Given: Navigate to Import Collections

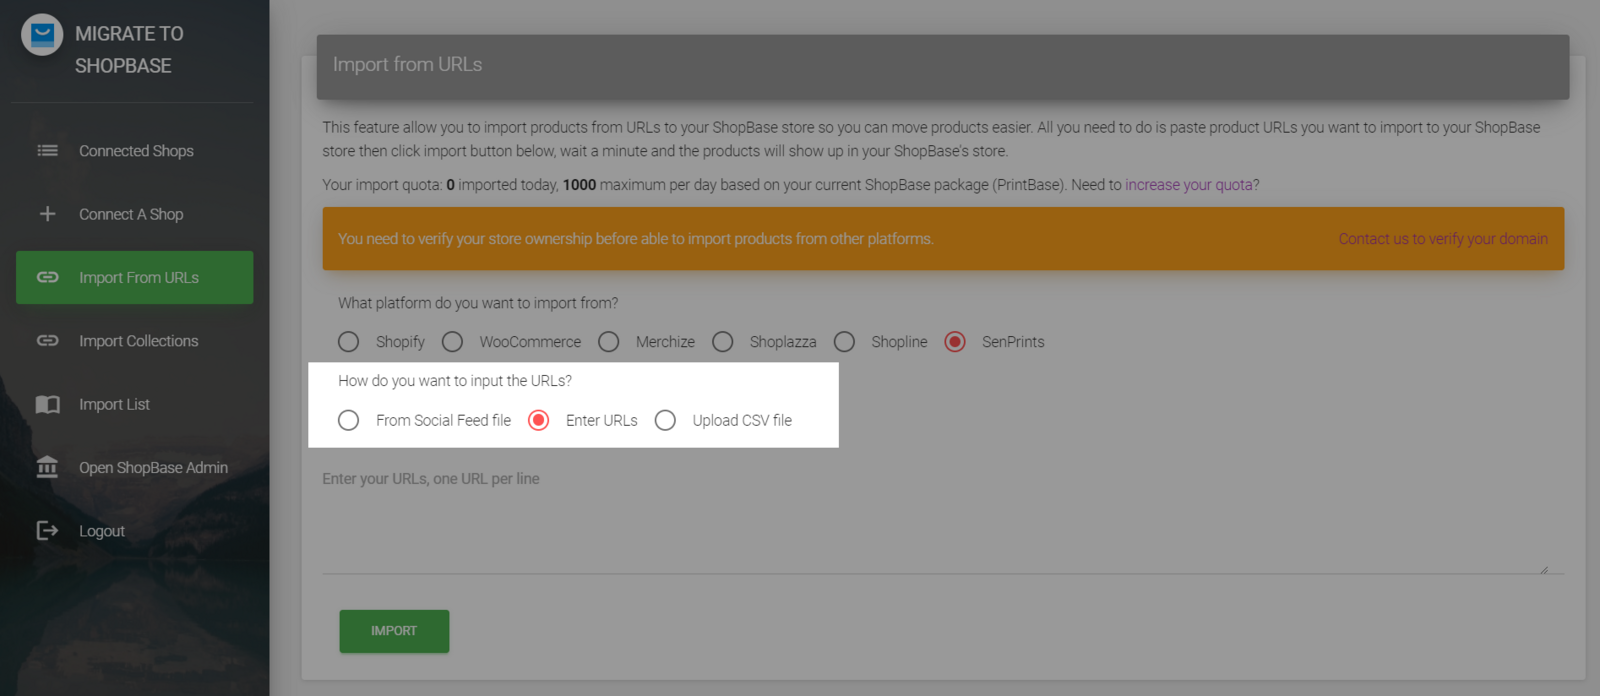Looking at the screenshot, I should click(x=134, y=341).
